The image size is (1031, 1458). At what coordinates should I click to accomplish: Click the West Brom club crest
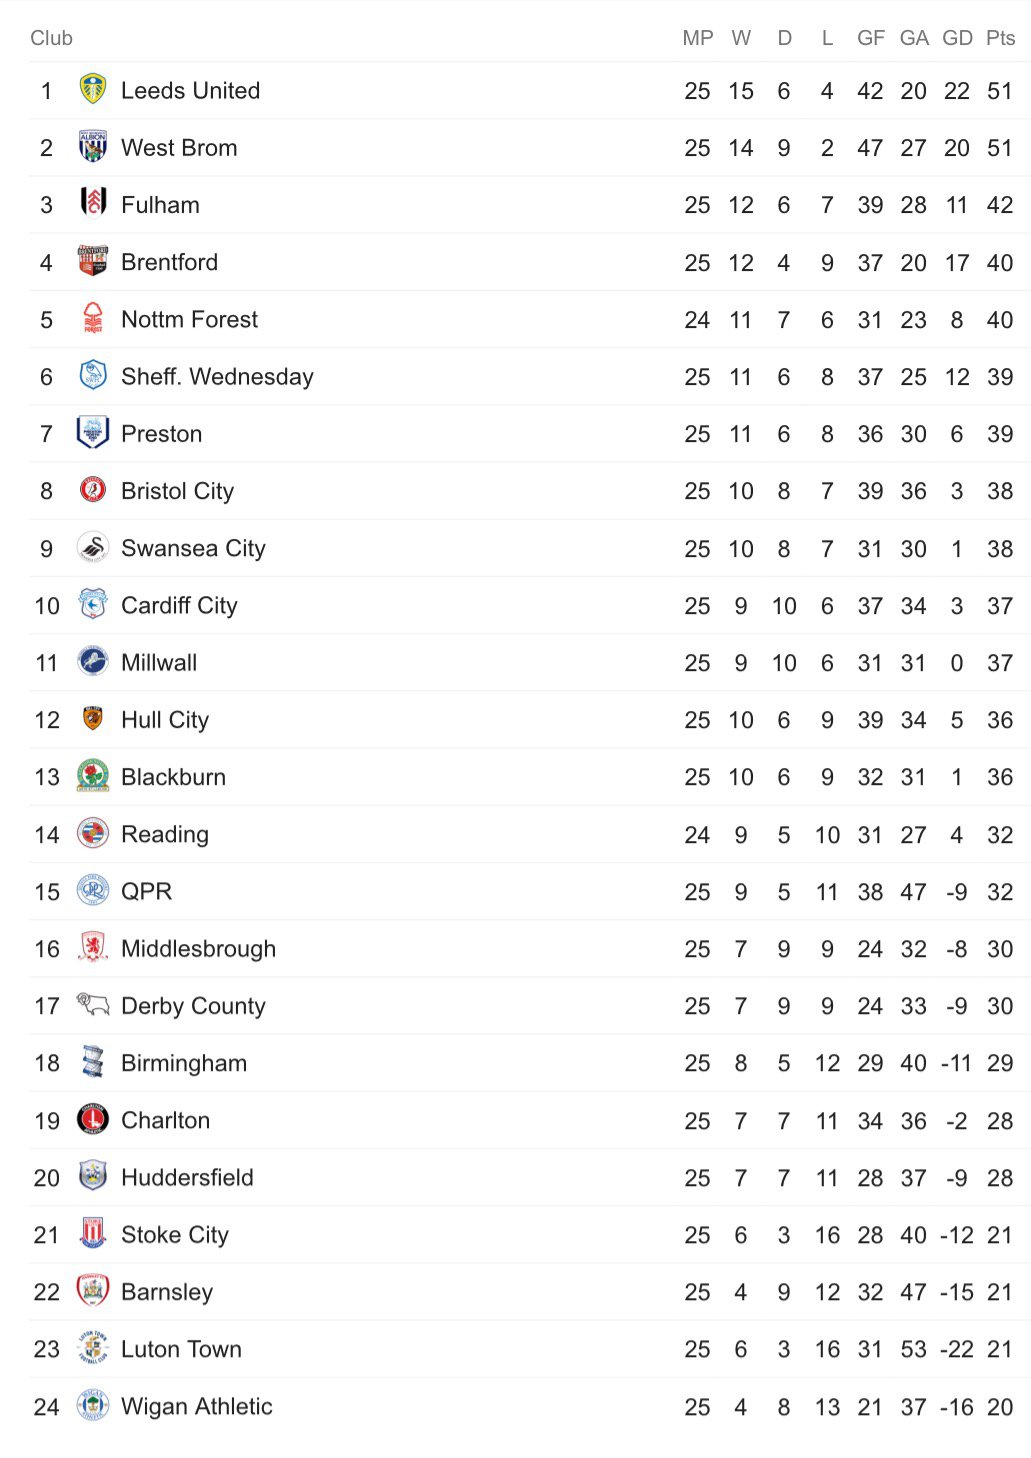[93, 147]
